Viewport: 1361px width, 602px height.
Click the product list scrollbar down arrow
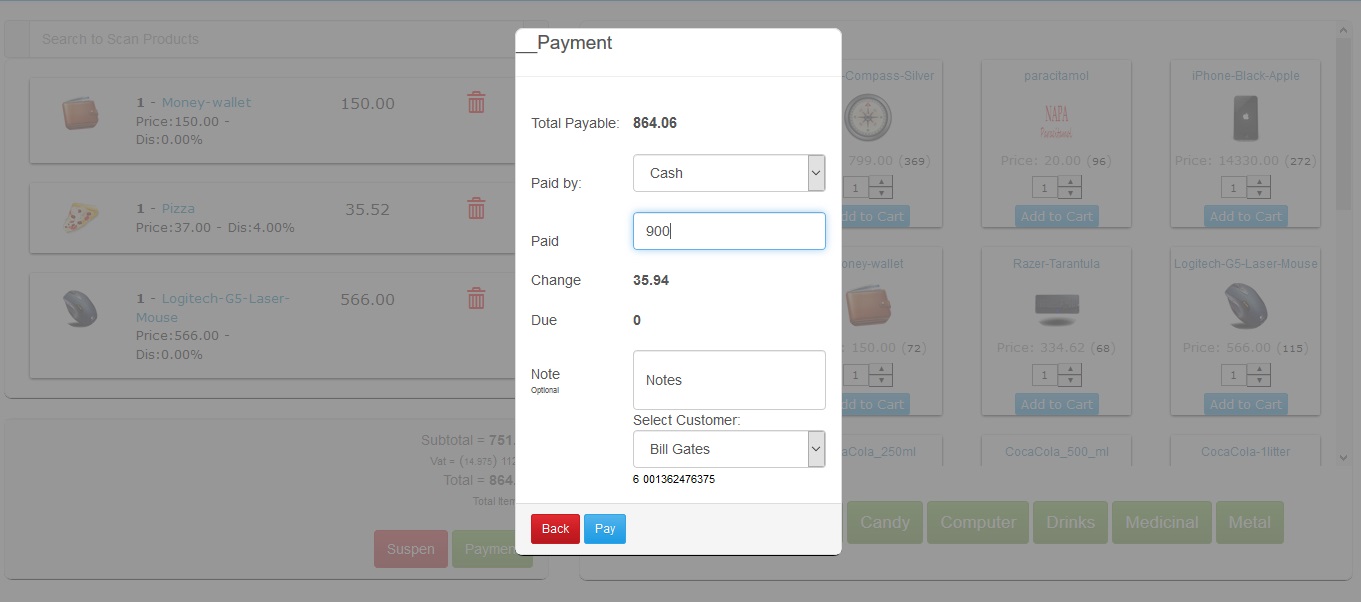(1344, 457)
